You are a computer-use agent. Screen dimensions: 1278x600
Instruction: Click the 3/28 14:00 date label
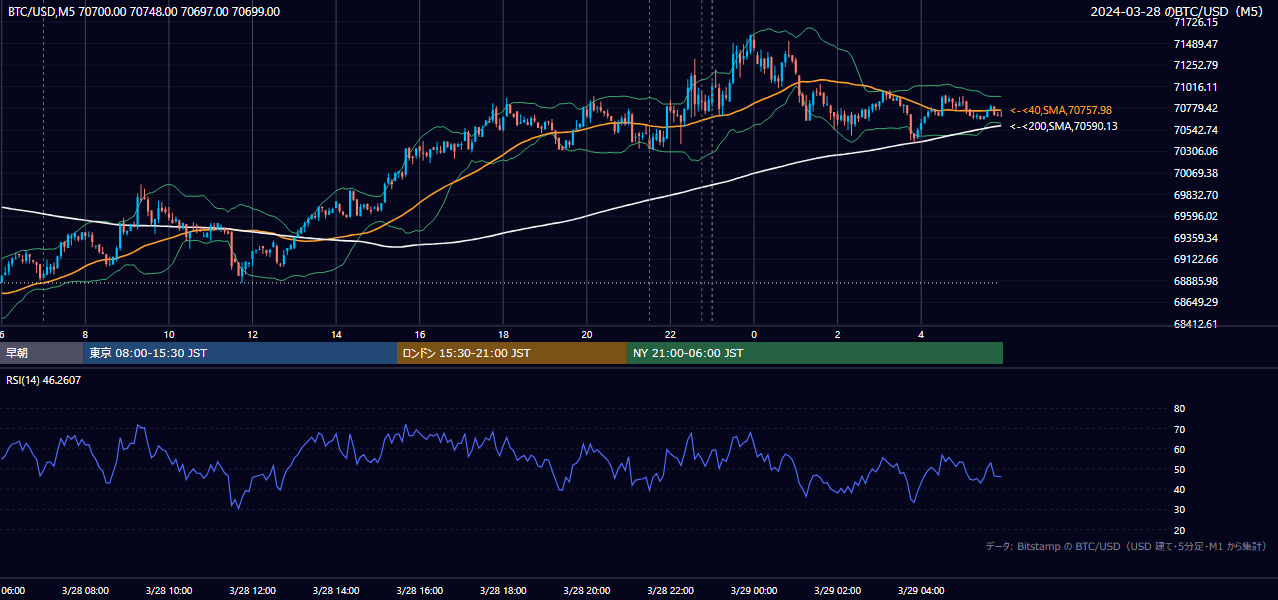coord(336,591)
